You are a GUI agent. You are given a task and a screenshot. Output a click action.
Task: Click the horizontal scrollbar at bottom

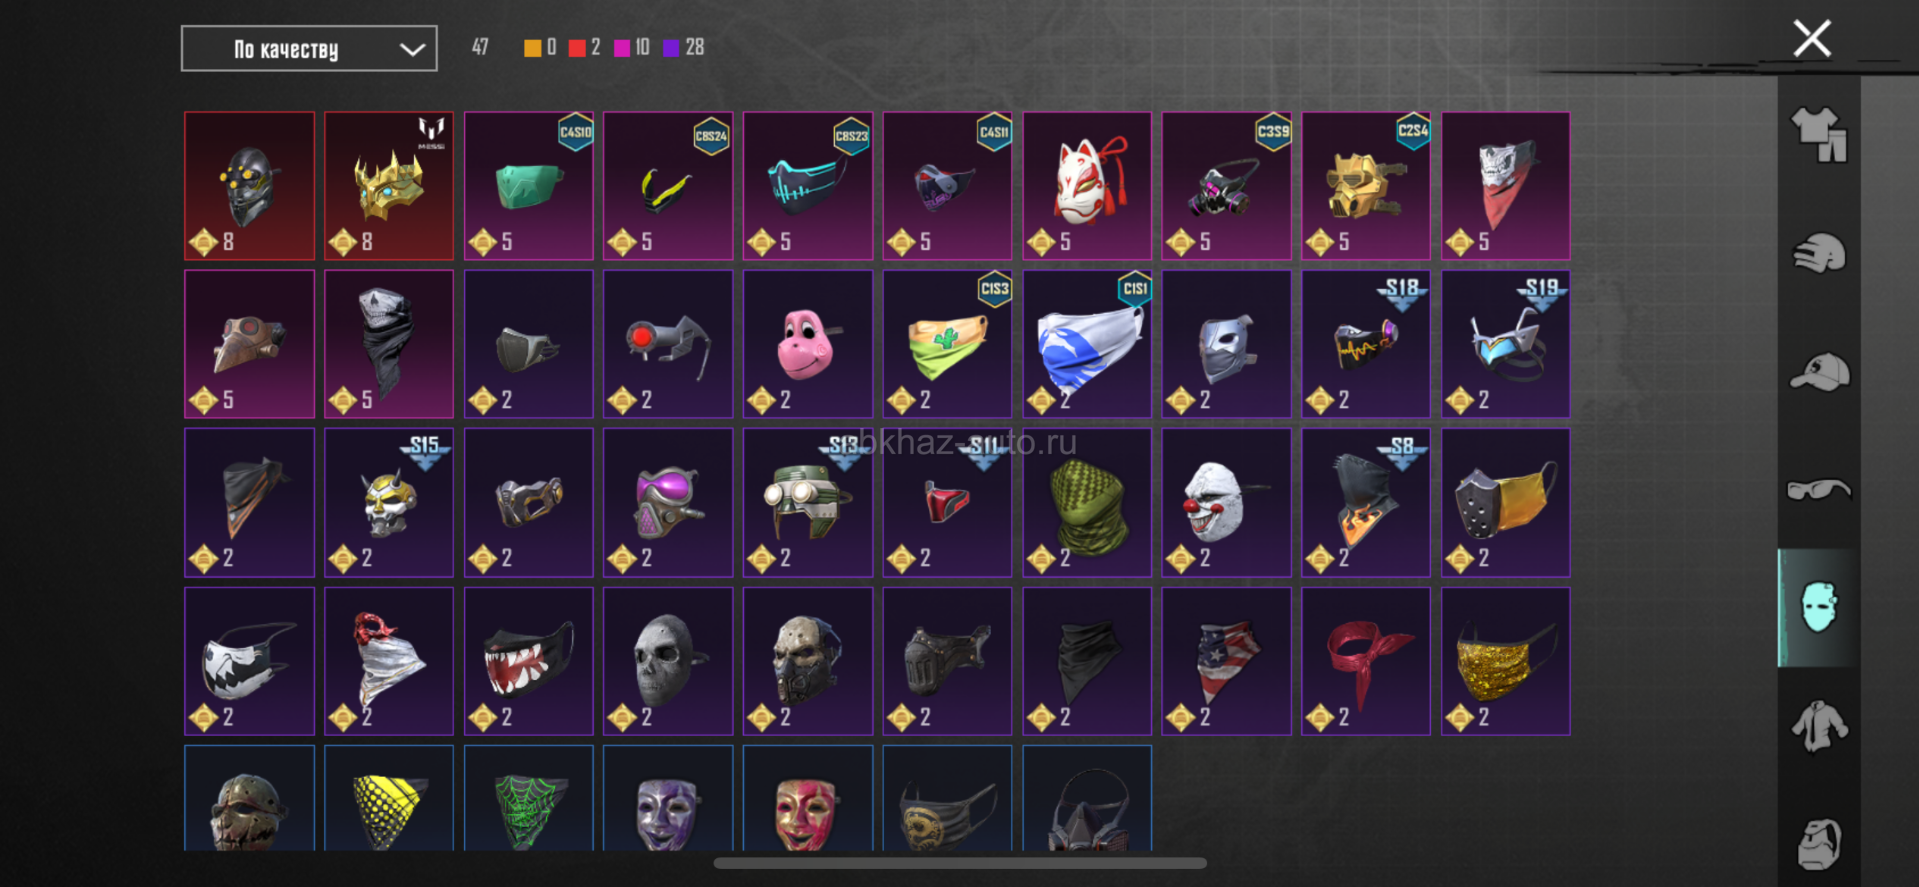(x=960, y=863)
